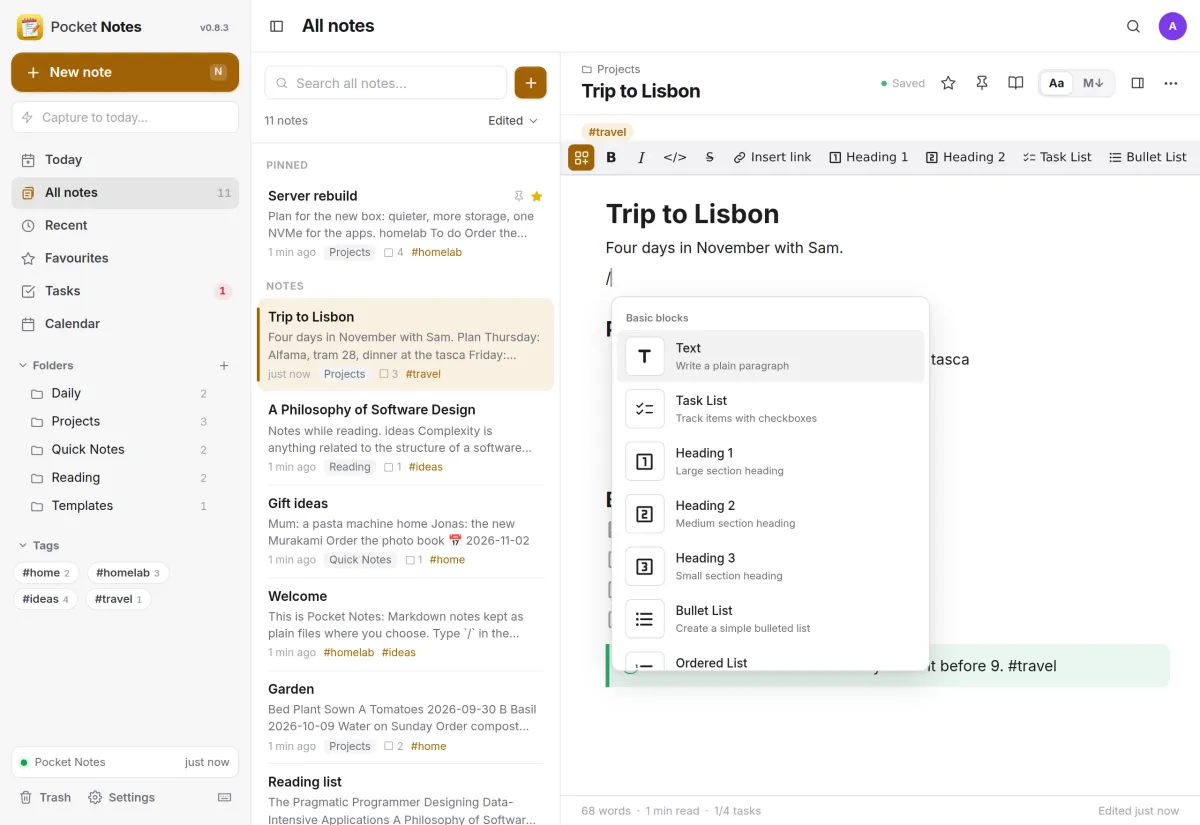The width and height of the screenshot is (1200, 825).
Task: Click Insert link in the toolbar
Action: point(772,157)
